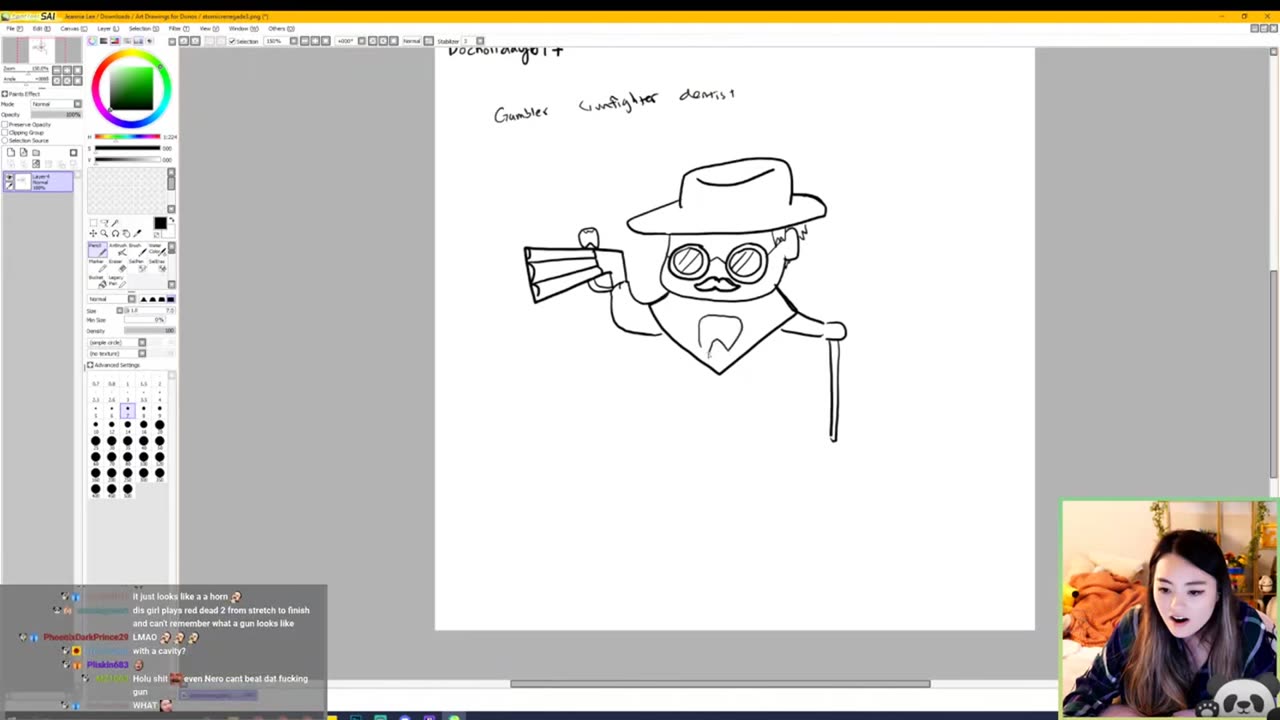The height and width of the screenshot is (720, 1280).
Task: Click the layer Opacity bar
Action: coord(56,115)
